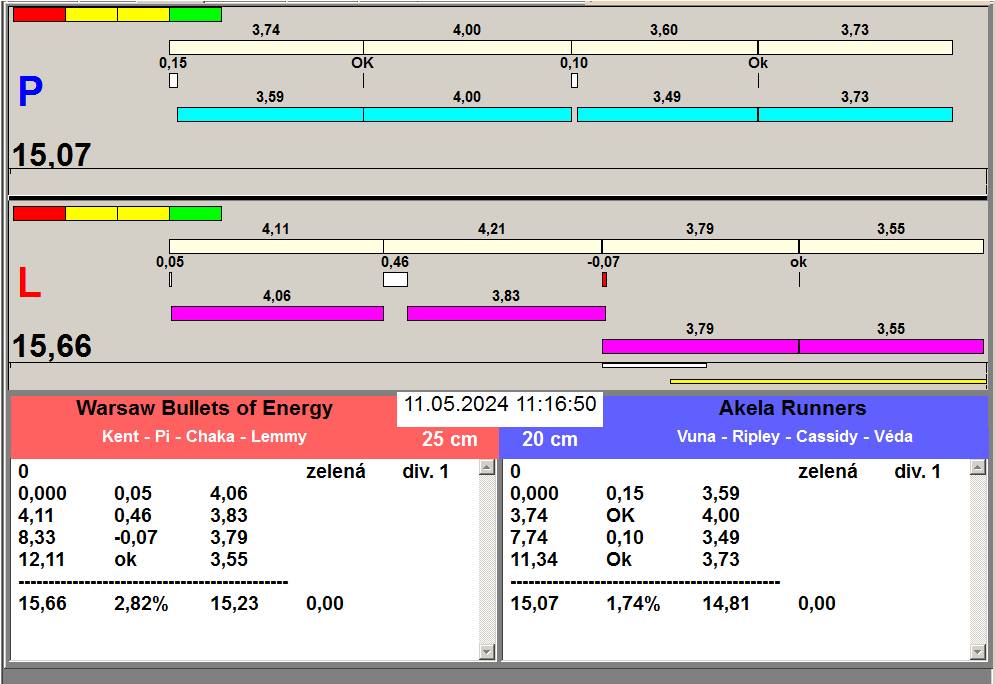Click the 15,07 total time in lane P
This screenshot has height=684, width=995.
pos(52,155)
